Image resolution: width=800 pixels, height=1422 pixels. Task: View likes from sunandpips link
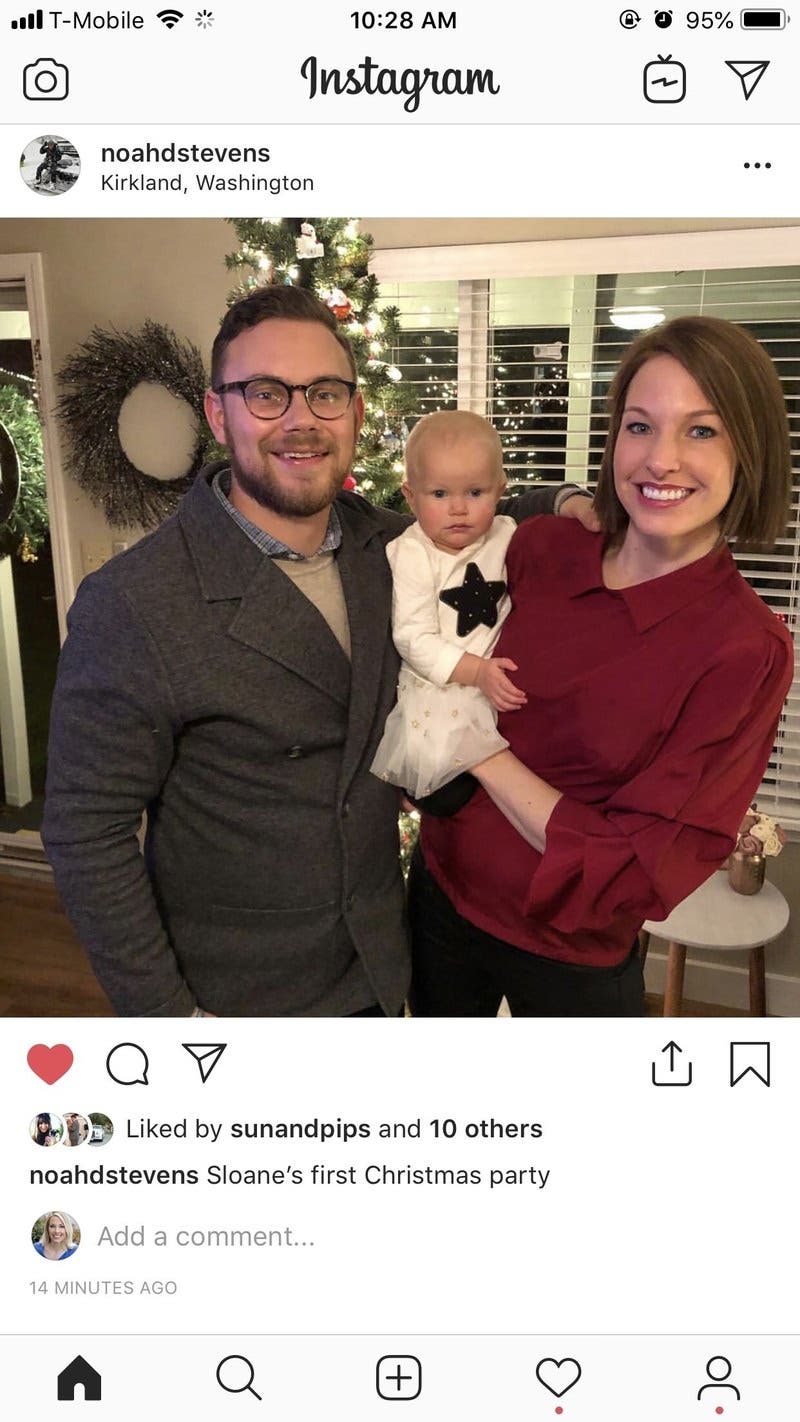click(302, 1129)
